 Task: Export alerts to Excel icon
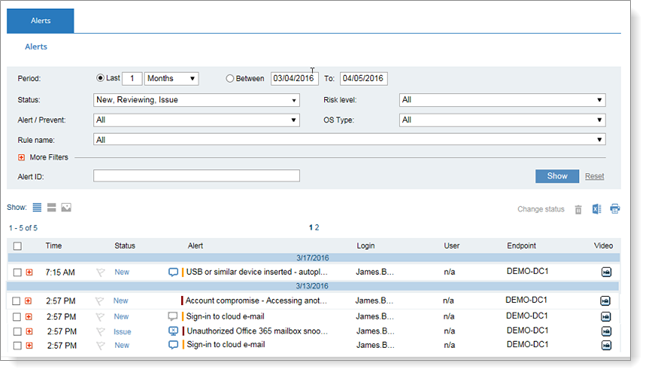tap(596, 209)
